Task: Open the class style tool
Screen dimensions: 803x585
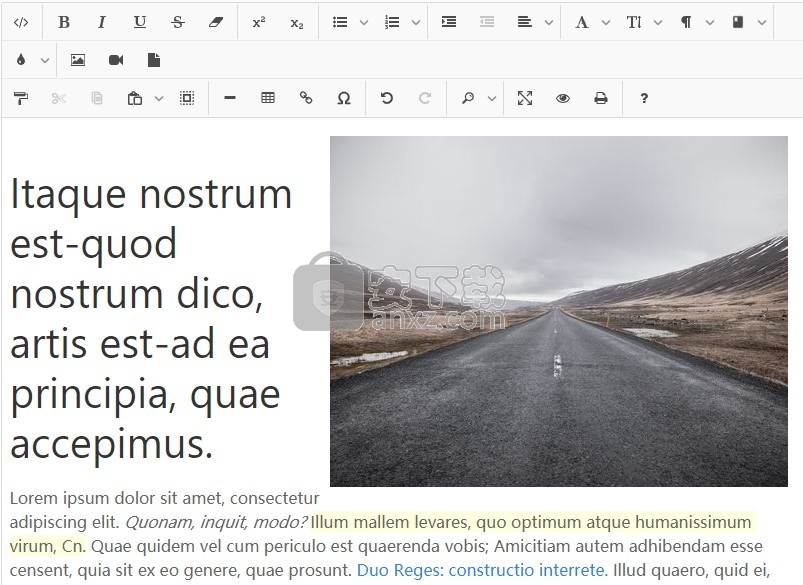Action: 737,22
